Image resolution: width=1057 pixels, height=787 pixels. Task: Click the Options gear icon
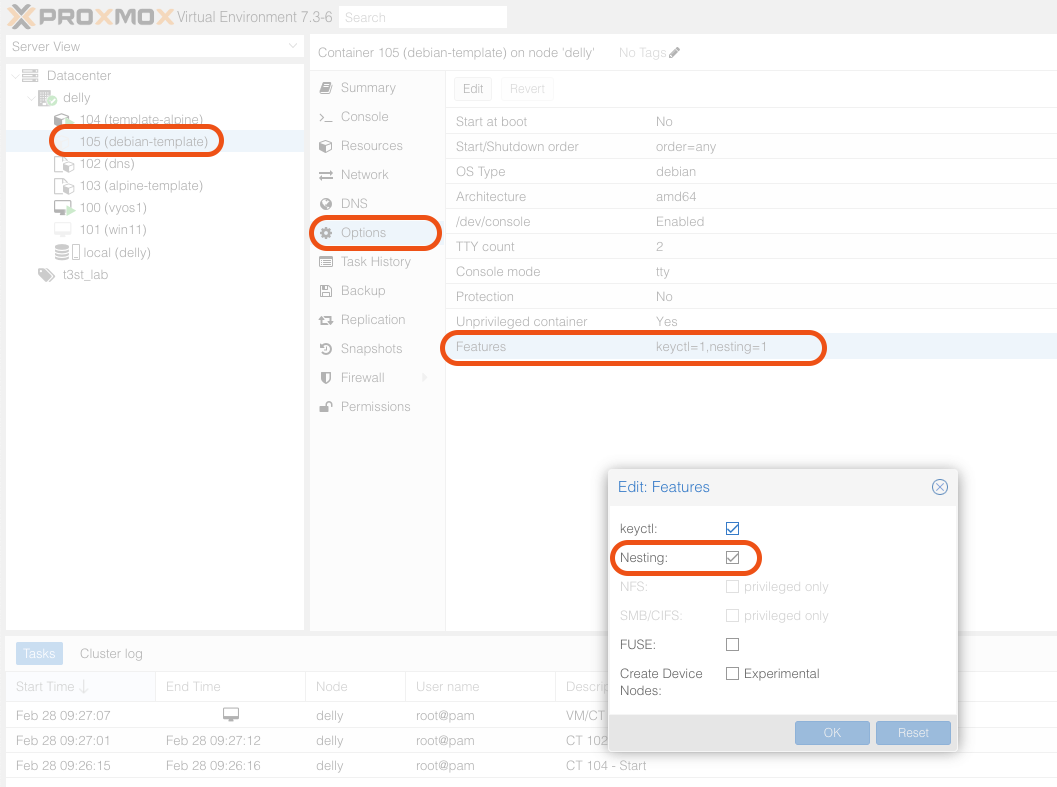coord(326,233)
